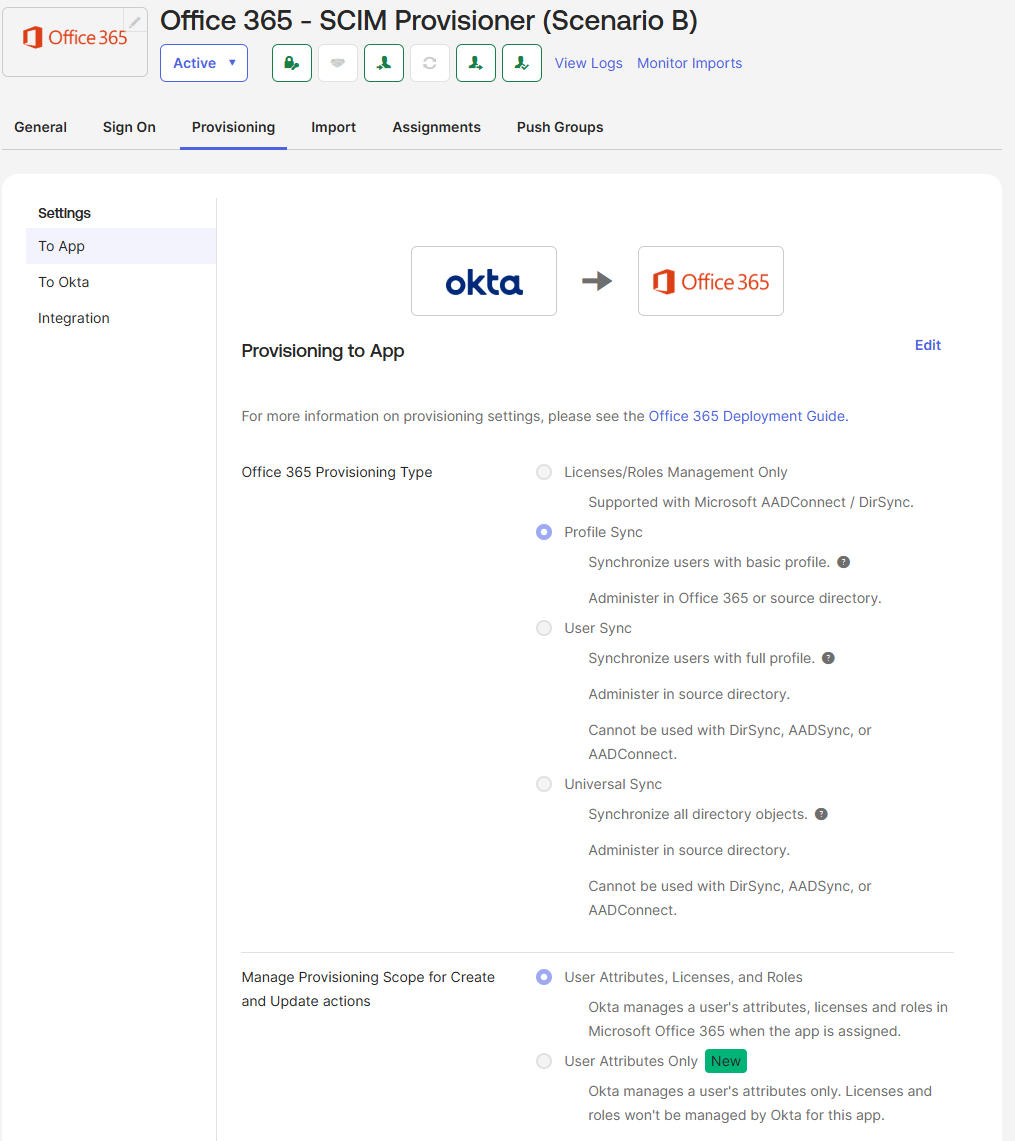Switch to the Push Groups tab

click(559, 127)
